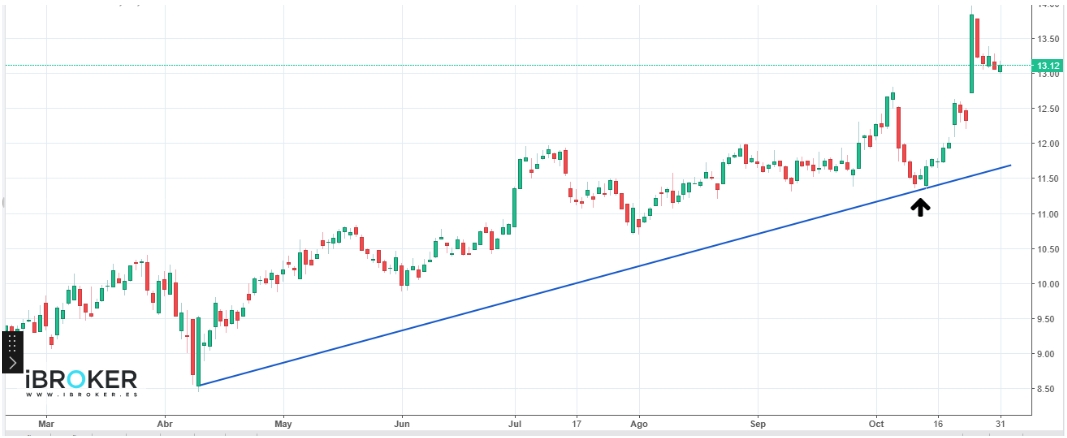
Task: Click the 13.50 price axis label
Action: click(x=1048, y=39)
